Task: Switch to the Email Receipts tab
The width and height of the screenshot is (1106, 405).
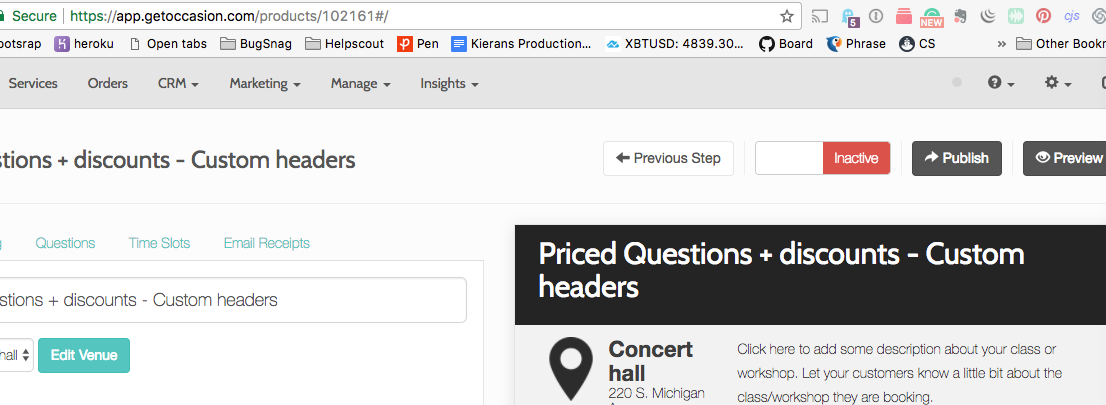Action: point(267,243)
